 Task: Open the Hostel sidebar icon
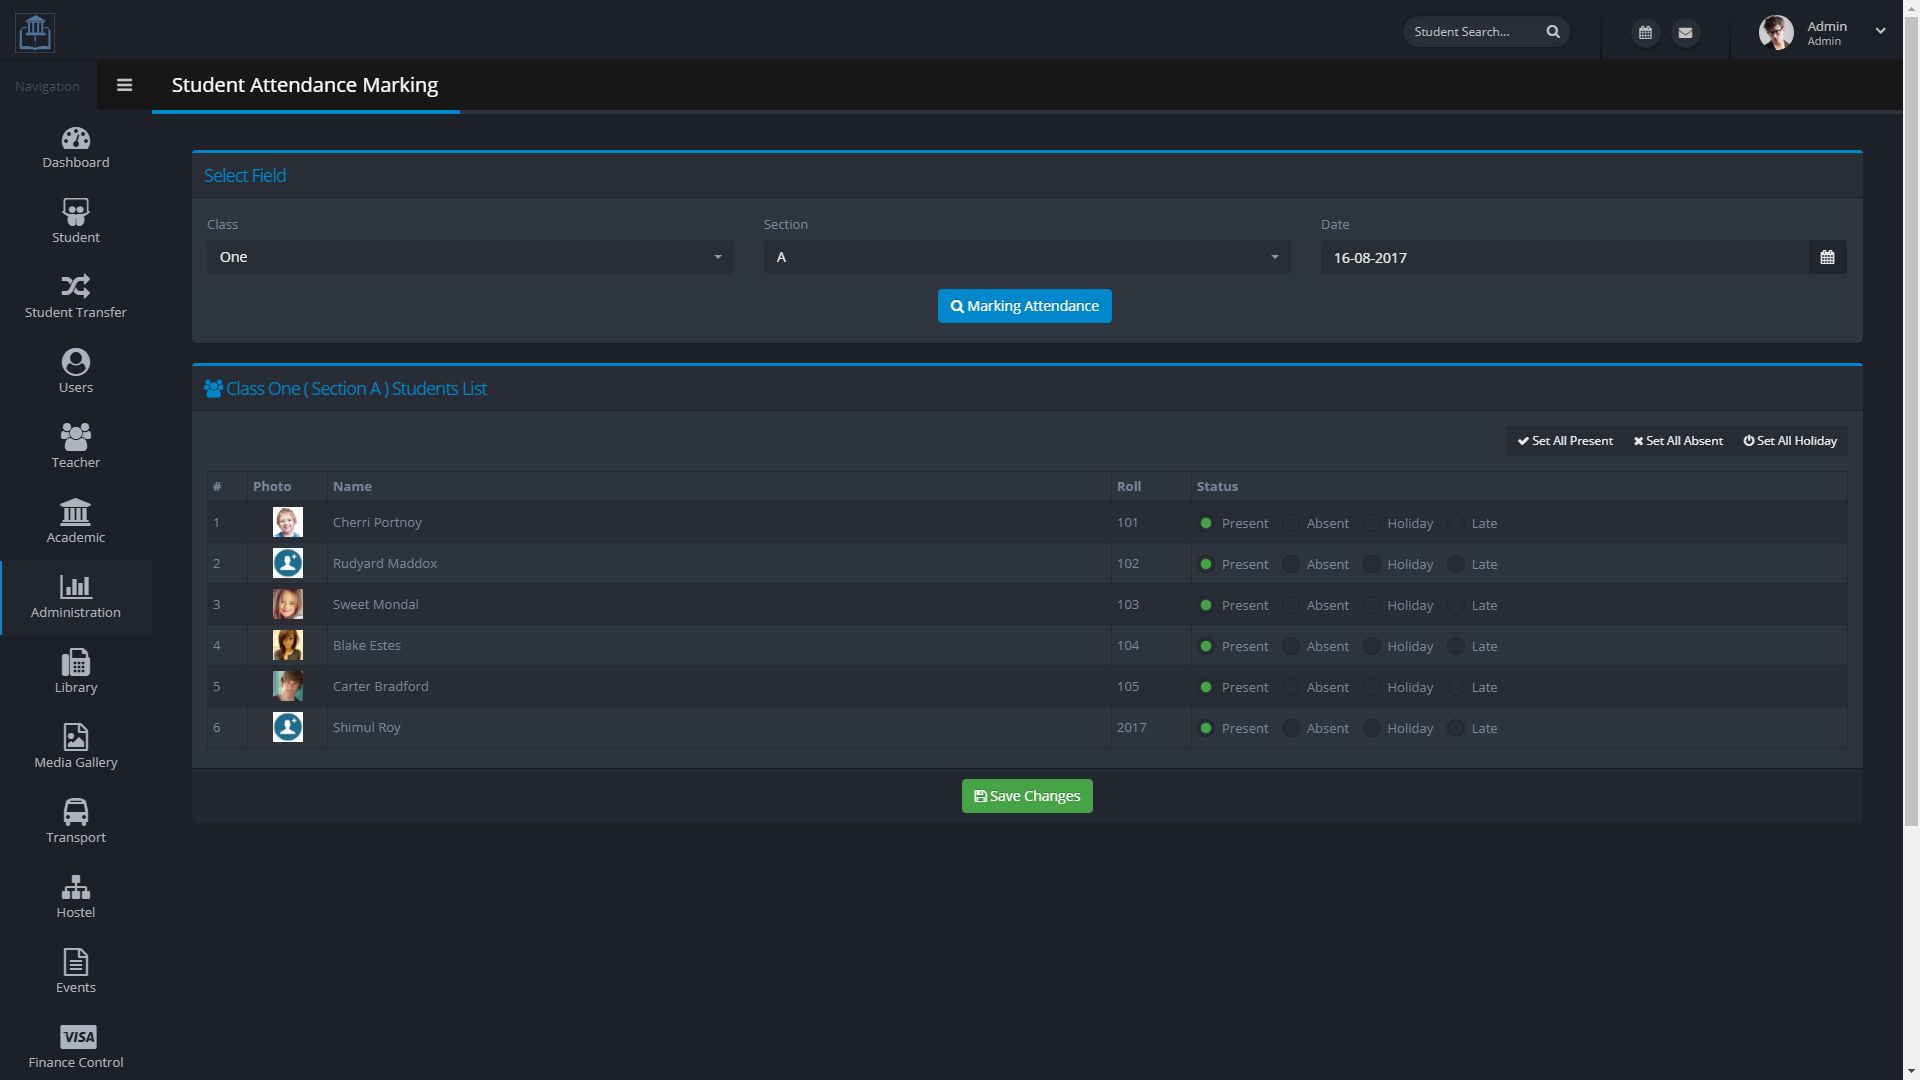pyautogui.click(x=76, y=897)
